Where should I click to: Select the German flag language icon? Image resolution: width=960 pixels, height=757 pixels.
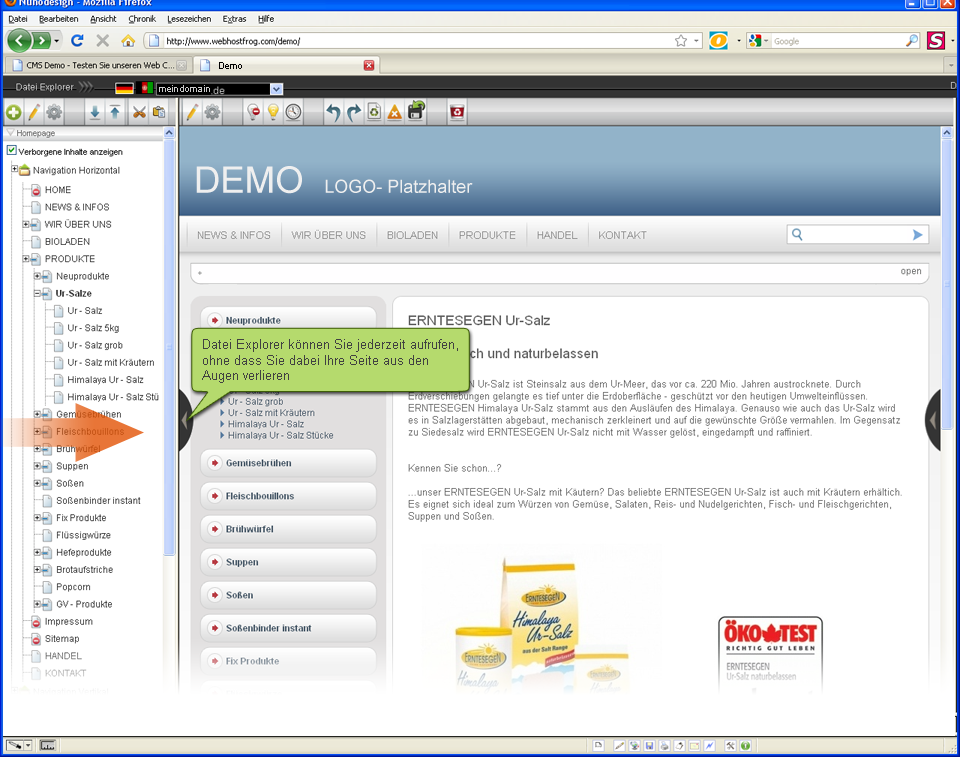tap(124, 88)
